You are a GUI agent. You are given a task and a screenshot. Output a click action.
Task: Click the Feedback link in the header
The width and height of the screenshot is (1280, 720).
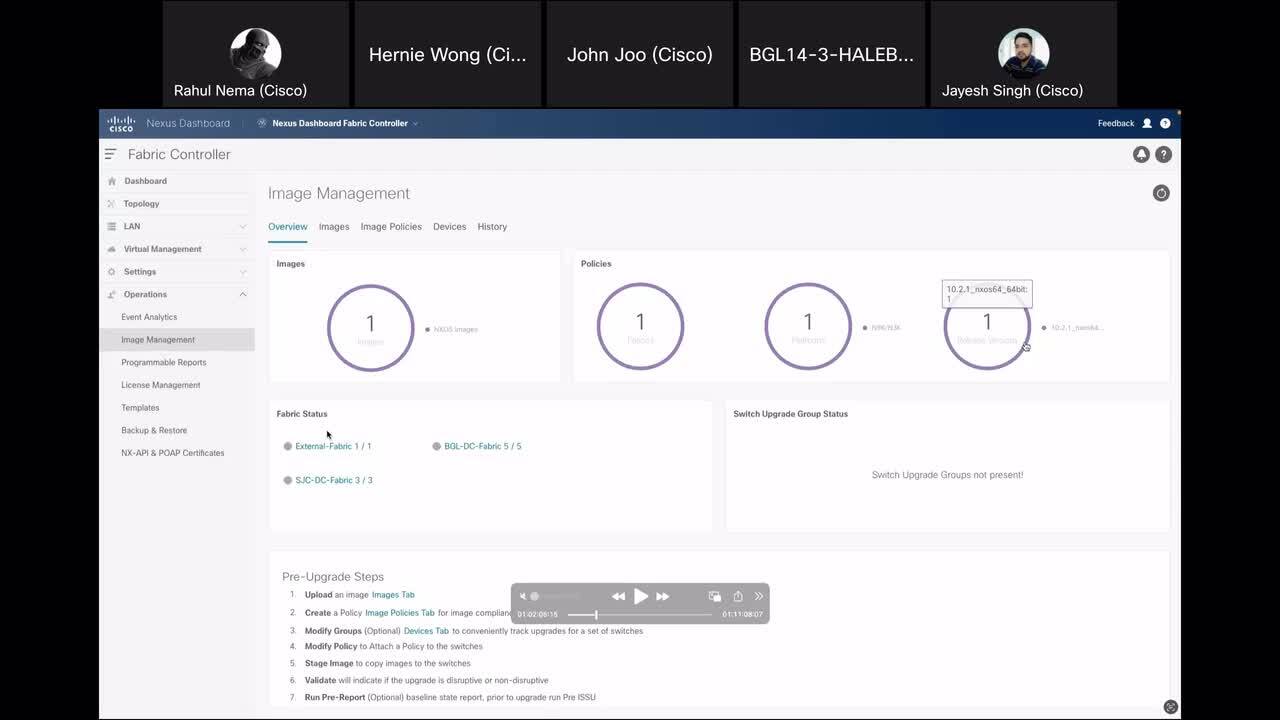point(1116,123)
